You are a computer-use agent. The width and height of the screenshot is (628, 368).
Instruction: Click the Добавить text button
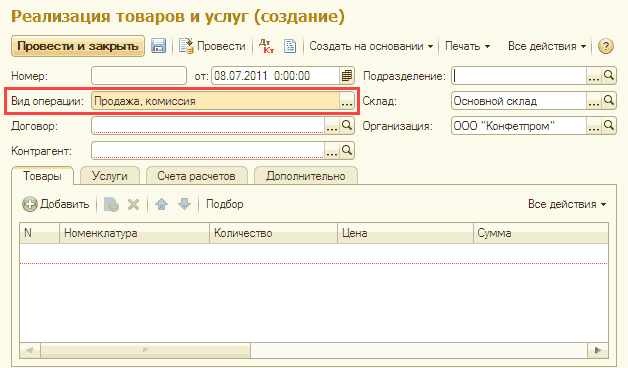pyautogui.click(x=64, y=204)
